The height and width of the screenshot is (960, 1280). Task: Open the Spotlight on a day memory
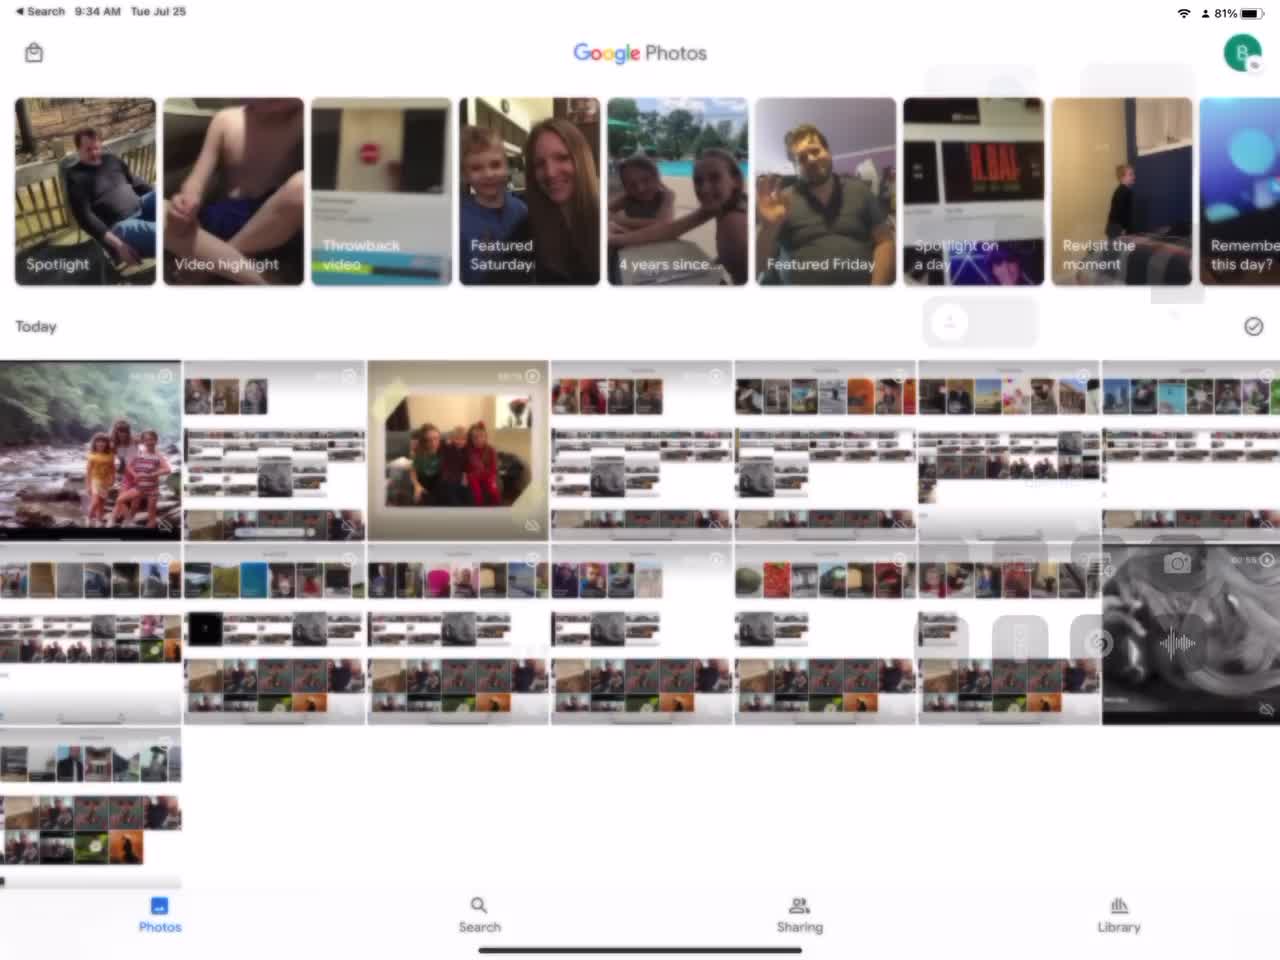pos(973,191)
